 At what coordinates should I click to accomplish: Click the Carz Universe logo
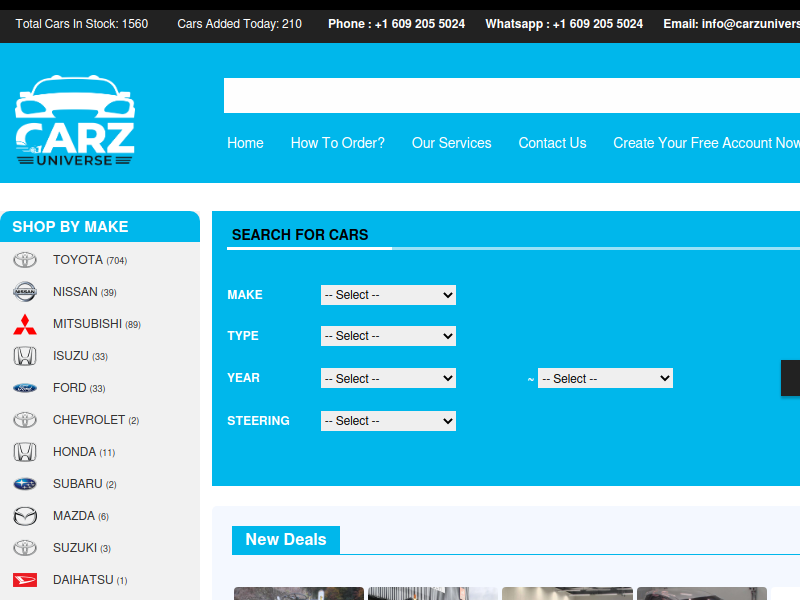click(75, 122)
